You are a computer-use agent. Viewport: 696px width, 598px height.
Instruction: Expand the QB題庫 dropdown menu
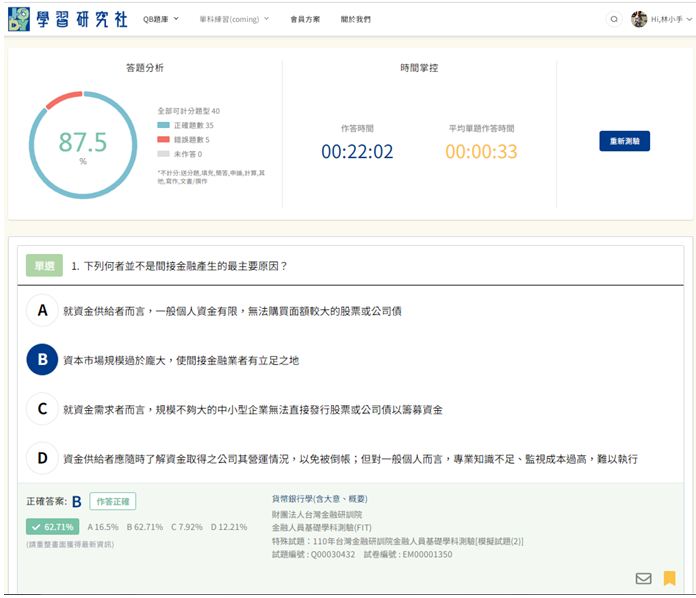[161, 19]
